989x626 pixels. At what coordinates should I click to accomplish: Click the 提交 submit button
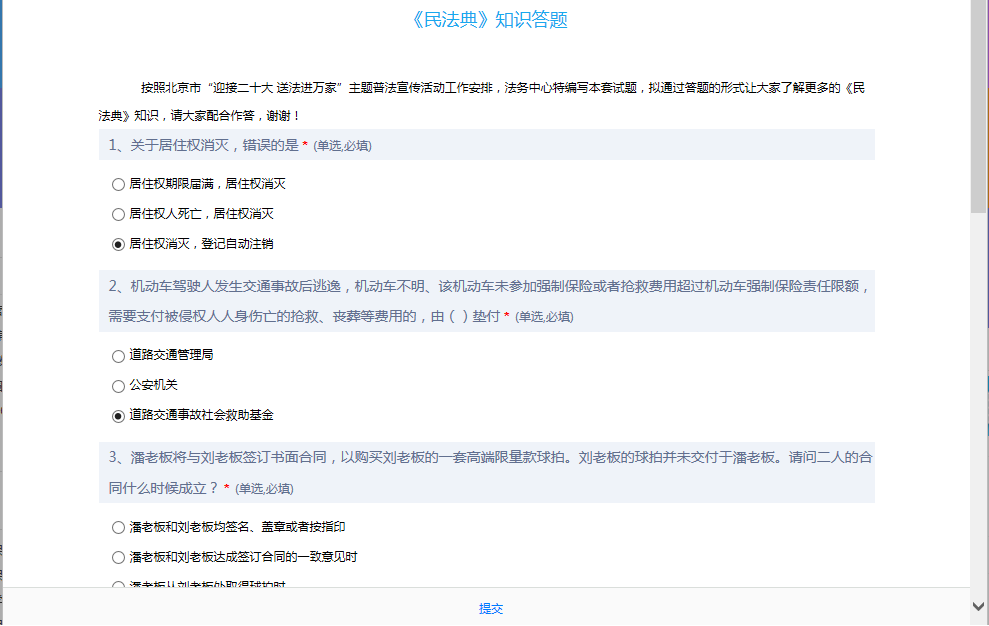pyautogui.click(x=490, y=608)
